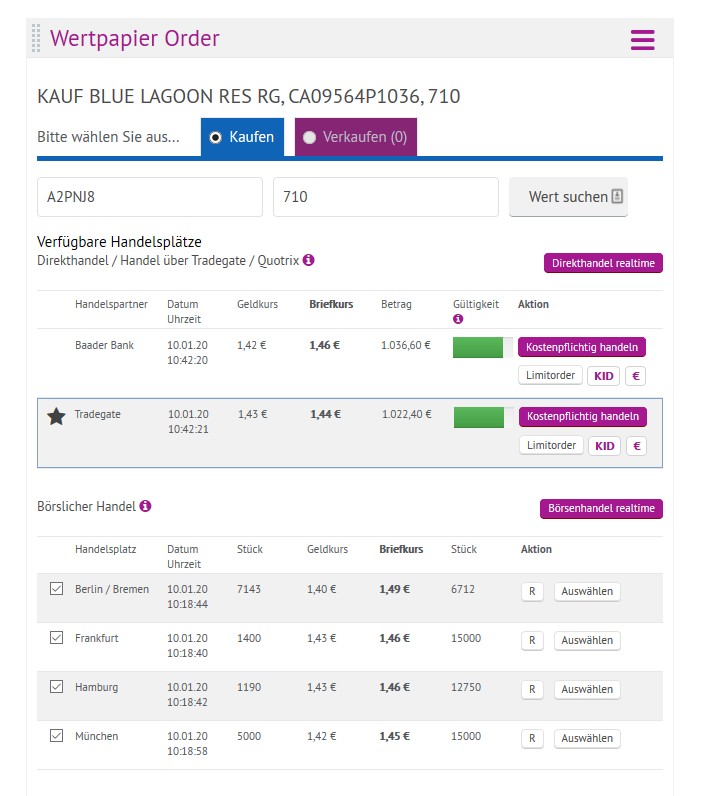
Task: Click Wert suchen button
Action: tap(568, 197)
